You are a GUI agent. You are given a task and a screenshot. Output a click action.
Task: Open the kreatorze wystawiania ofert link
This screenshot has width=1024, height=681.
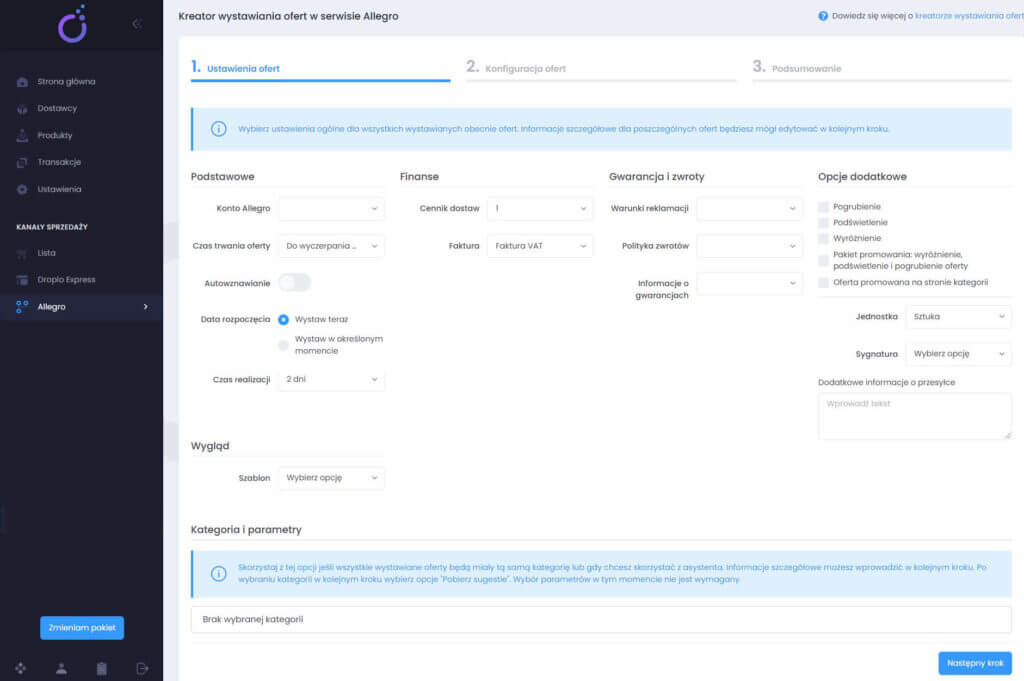[969, 16]
